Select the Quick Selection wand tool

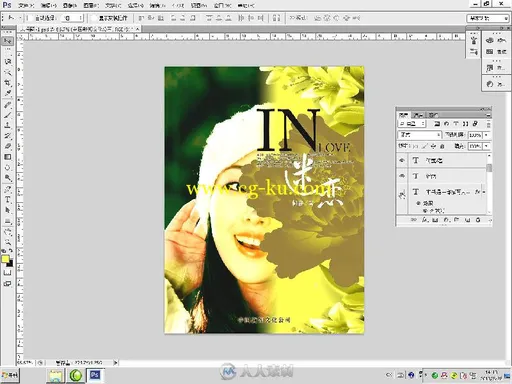8,72
